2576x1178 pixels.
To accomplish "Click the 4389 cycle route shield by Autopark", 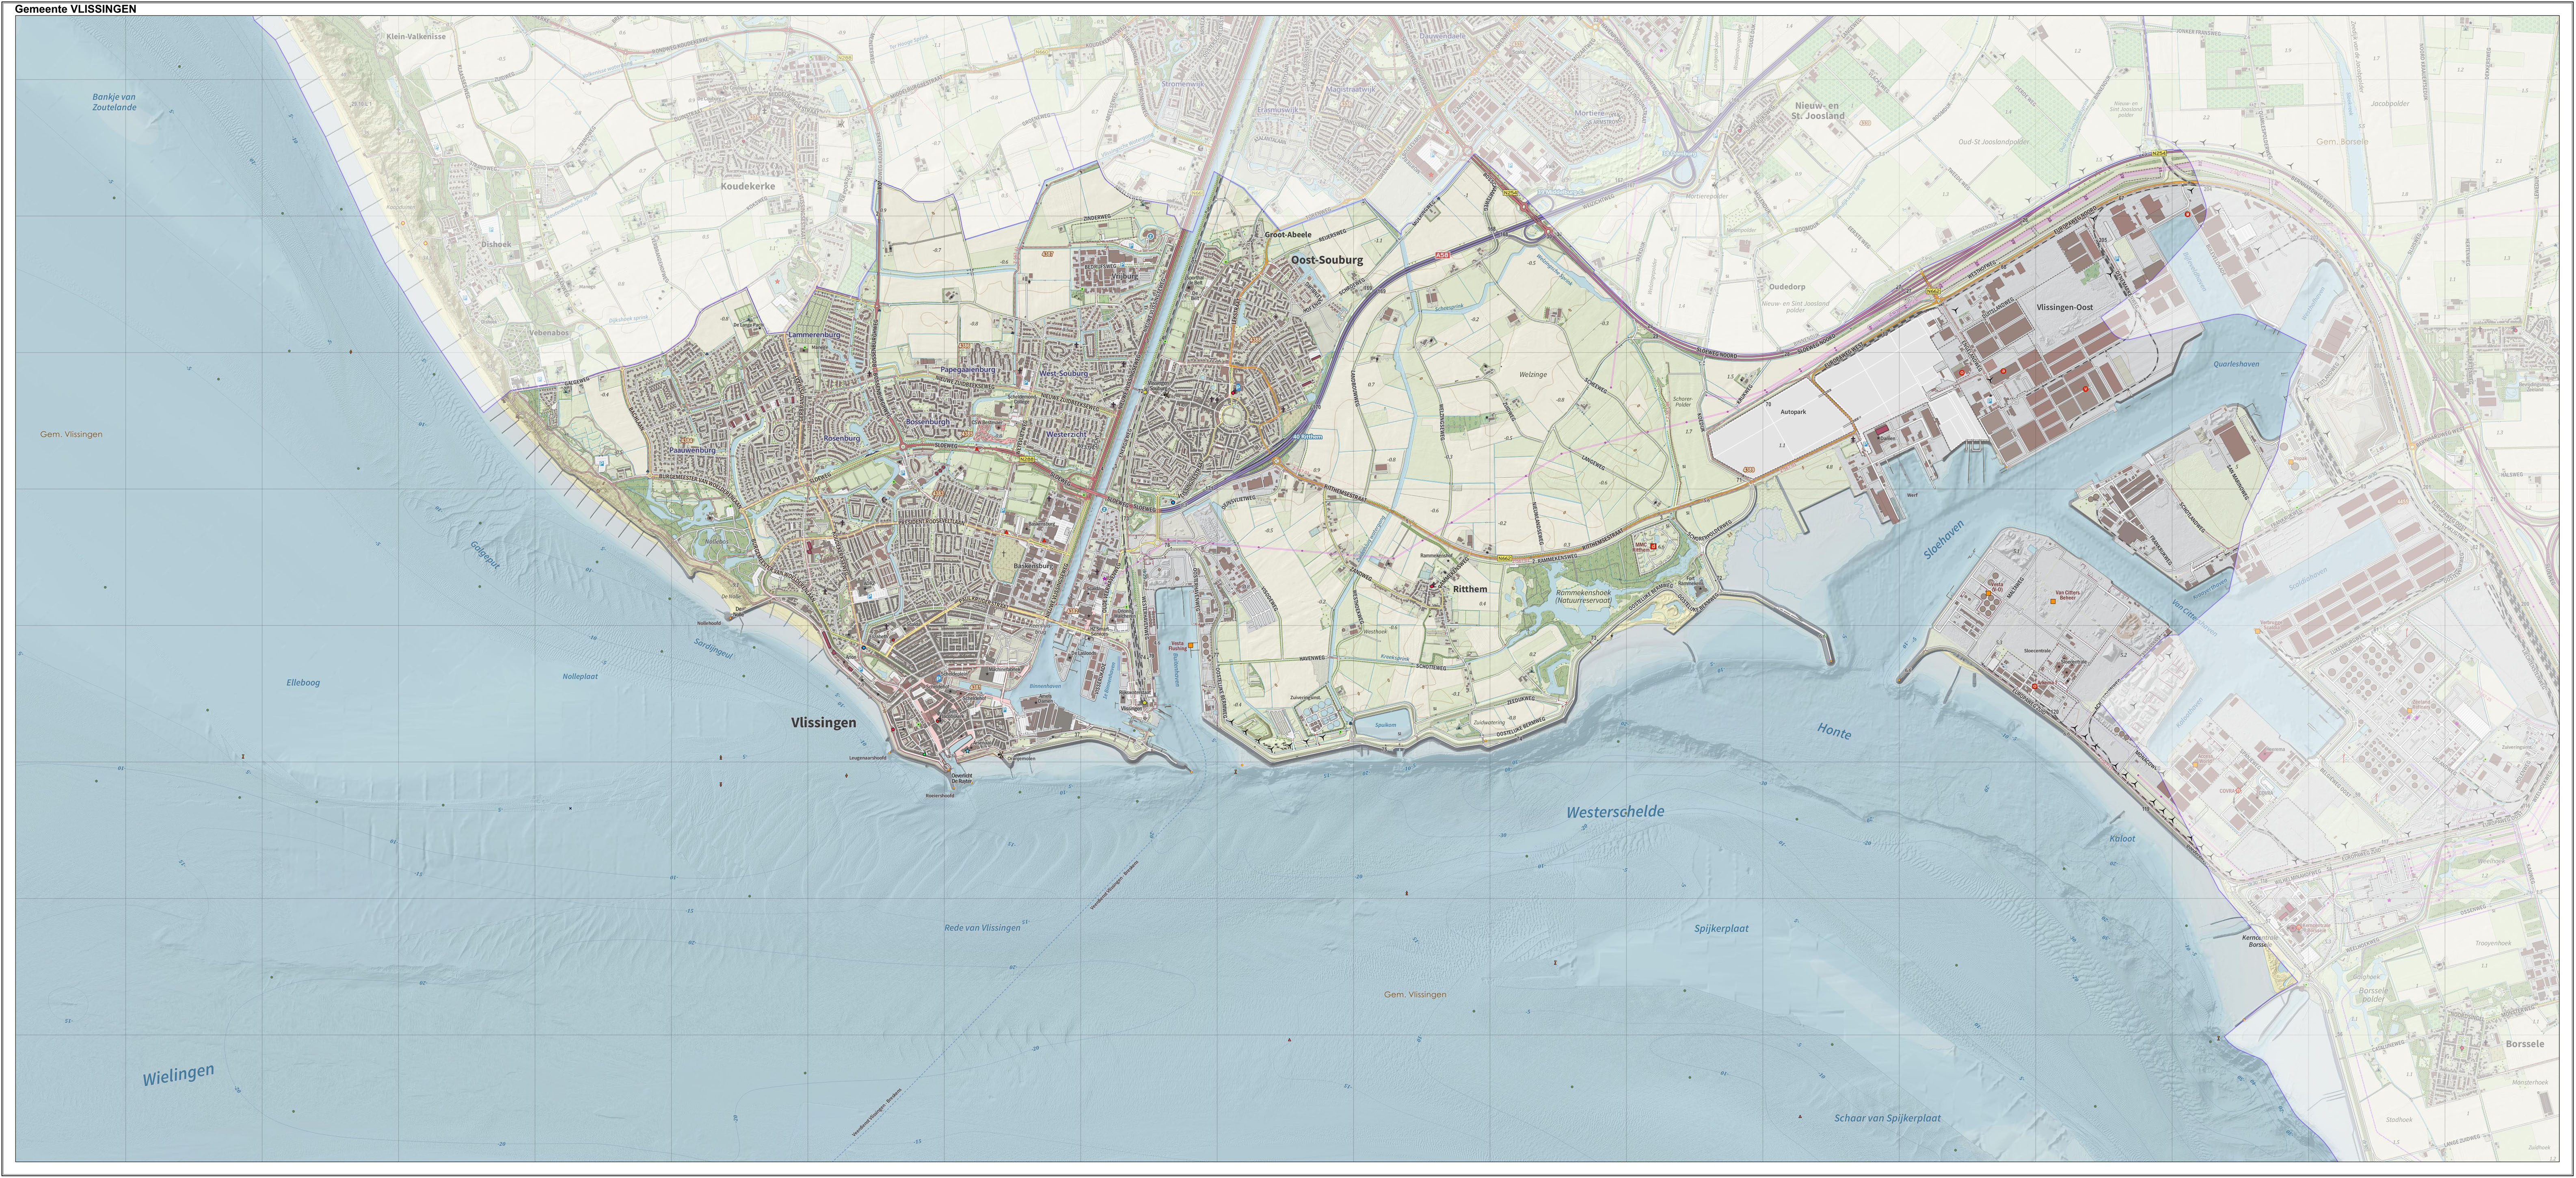I will coord(1749,470).
